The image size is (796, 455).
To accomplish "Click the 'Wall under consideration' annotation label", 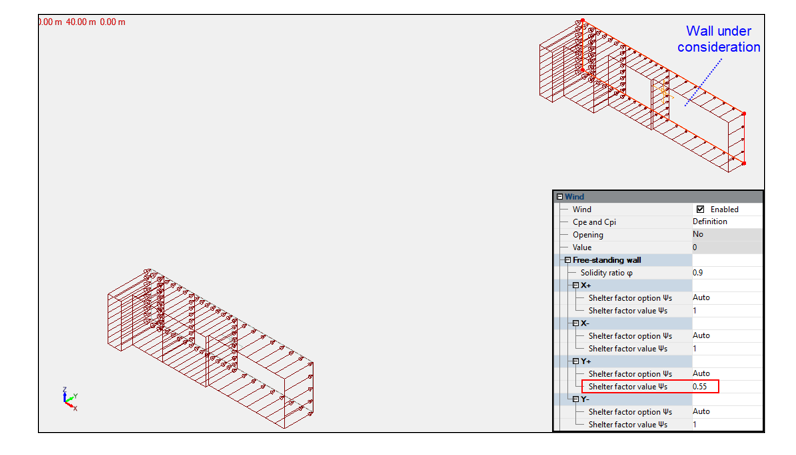I will [x=718, y=39].
